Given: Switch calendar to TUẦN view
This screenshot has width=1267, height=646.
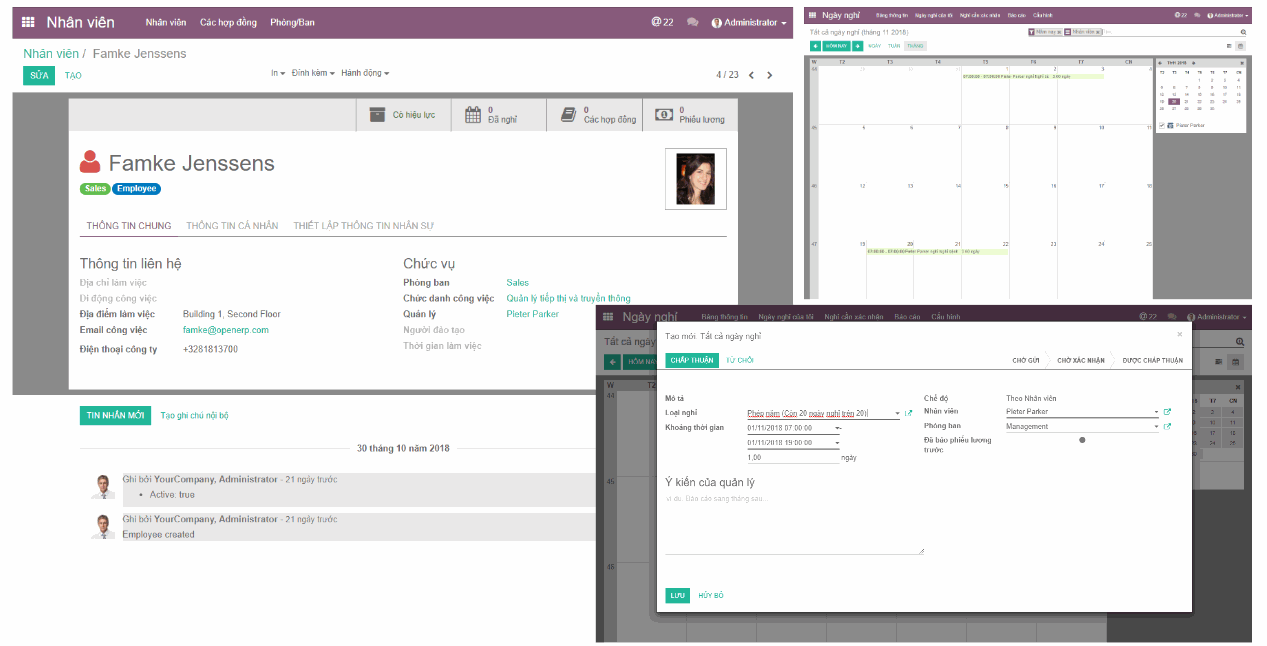Looking at the screenshot, I should click(x=893, y=45).
